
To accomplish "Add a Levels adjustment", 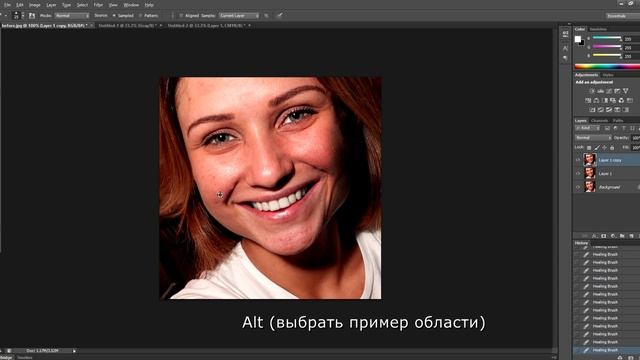I will tap(600, 91).
